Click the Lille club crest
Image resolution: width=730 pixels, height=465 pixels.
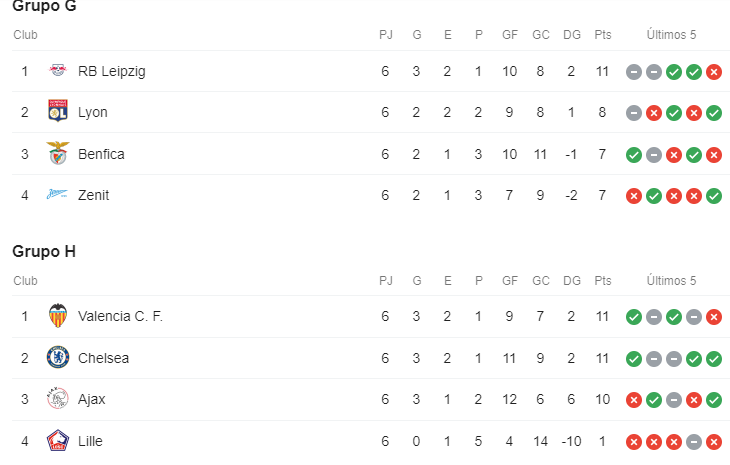pyautogui.click(x=57, y=441)
